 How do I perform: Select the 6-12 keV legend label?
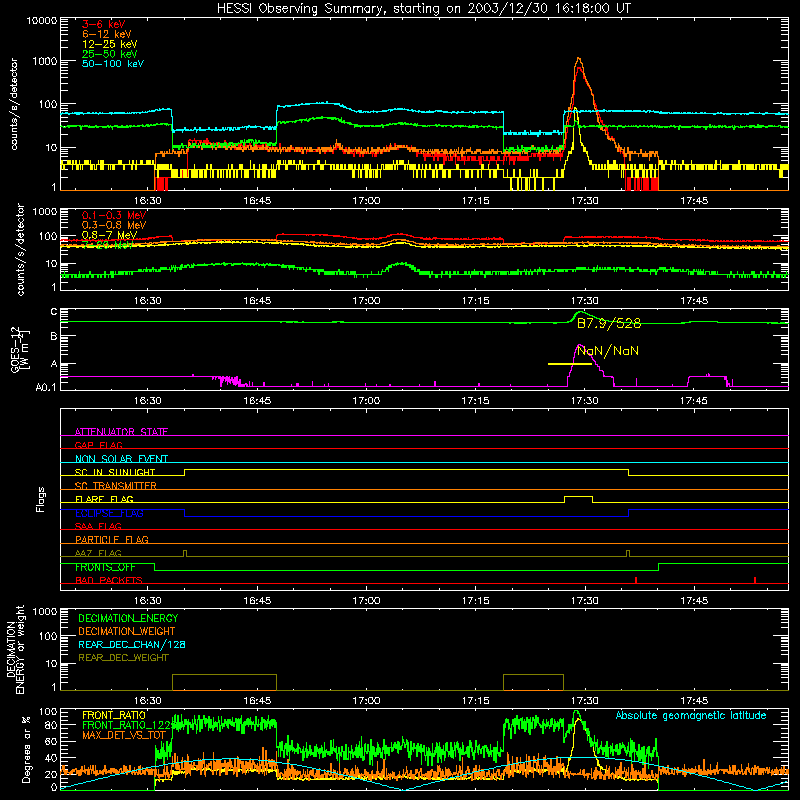(106, 34)
